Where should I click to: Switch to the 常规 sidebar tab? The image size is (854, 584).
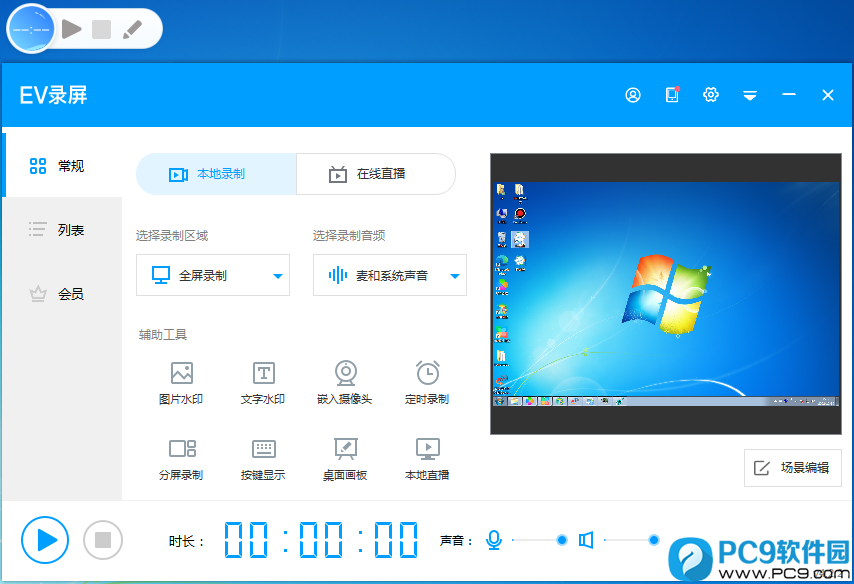(x=63, y=166)
